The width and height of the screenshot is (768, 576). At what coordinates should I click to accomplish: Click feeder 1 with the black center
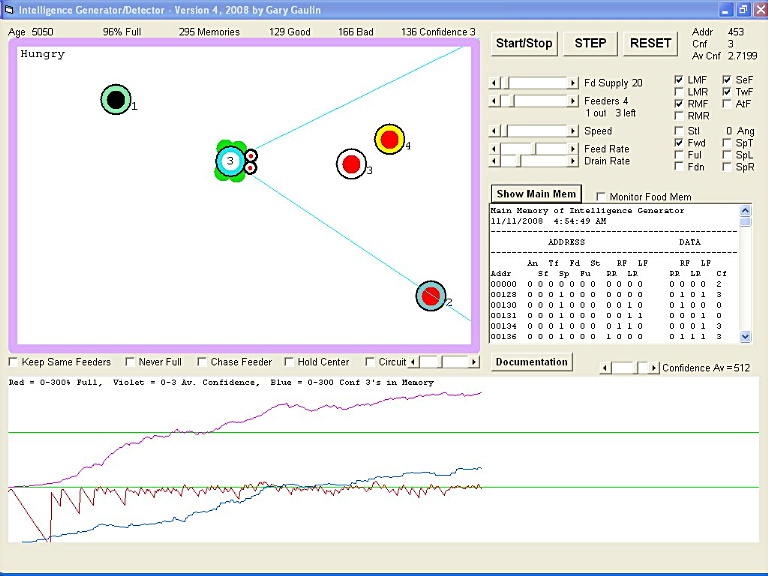pyautogui.click(x=116, y=99)
